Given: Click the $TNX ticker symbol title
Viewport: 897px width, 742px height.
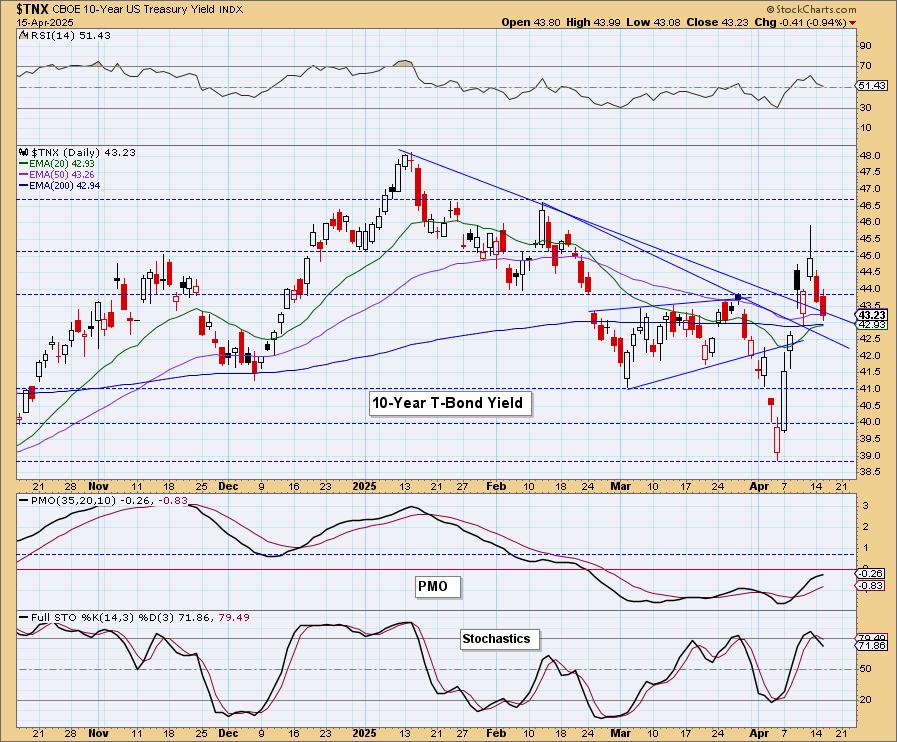Looking at the screenshot, I should [x=33, y=9].
